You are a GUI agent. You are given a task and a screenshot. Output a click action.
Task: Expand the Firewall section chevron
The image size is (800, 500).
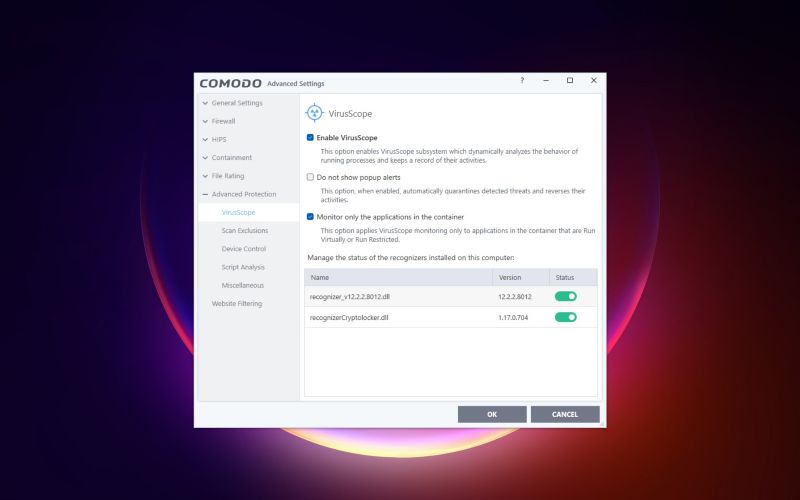pos(205,121)
